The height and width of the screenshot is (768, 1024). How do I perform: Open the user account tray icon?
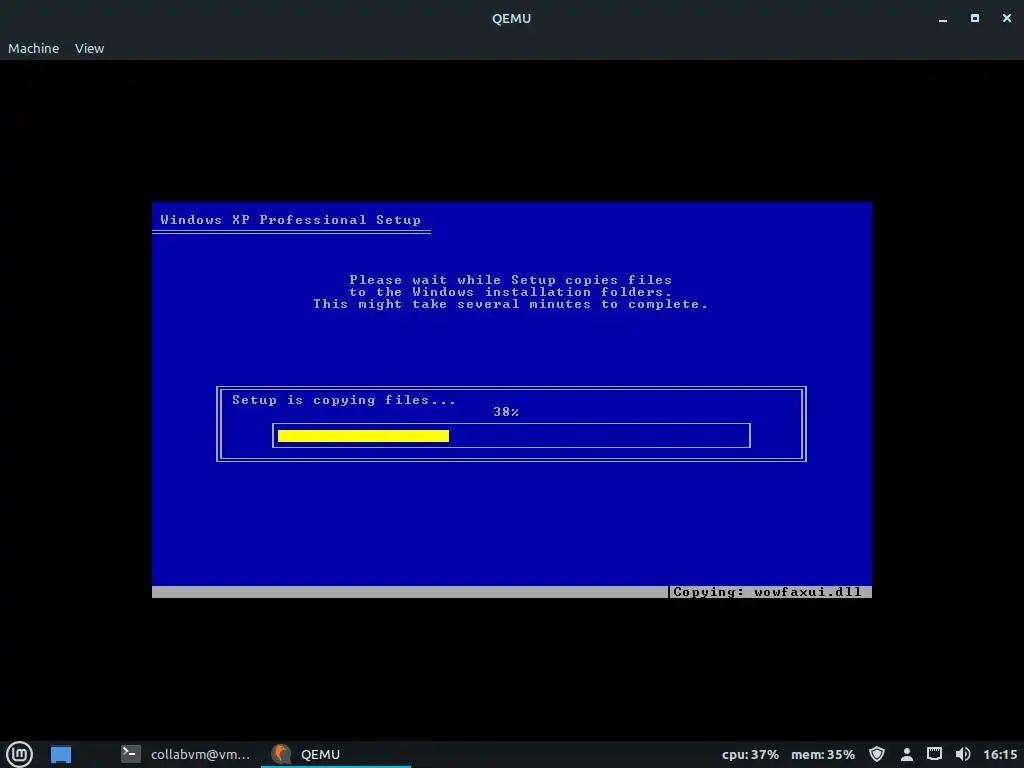point(906,754)
